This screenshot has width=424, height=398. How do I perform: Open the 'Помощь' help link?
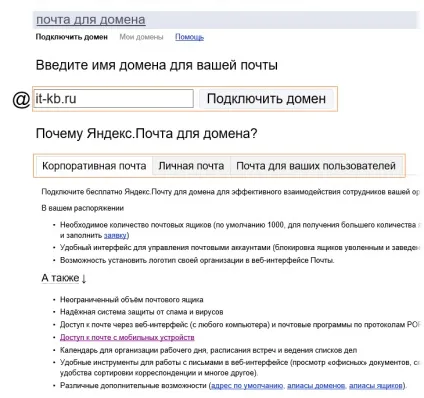click(x=189, y=37)
